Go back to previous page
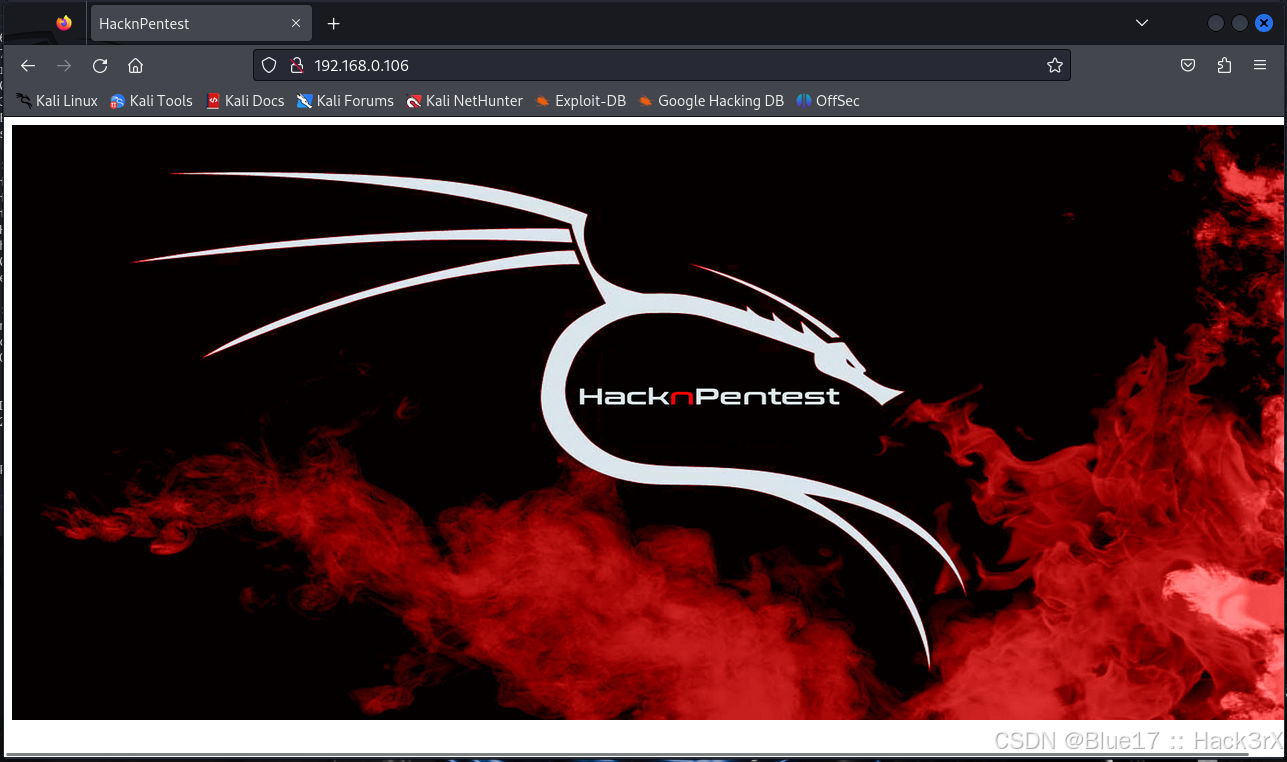1287x762 pixels. [28, 65]
